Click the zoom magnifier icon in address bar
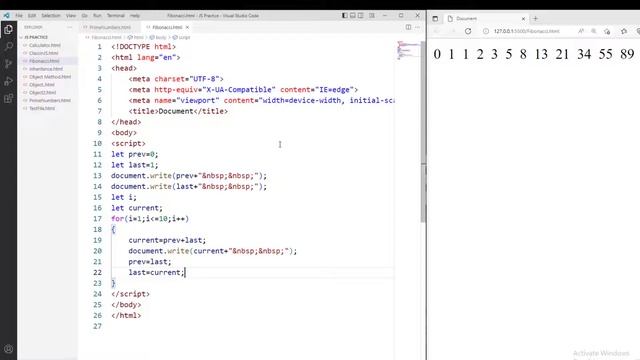Screen dimensions: 640x360 (594, 31)
